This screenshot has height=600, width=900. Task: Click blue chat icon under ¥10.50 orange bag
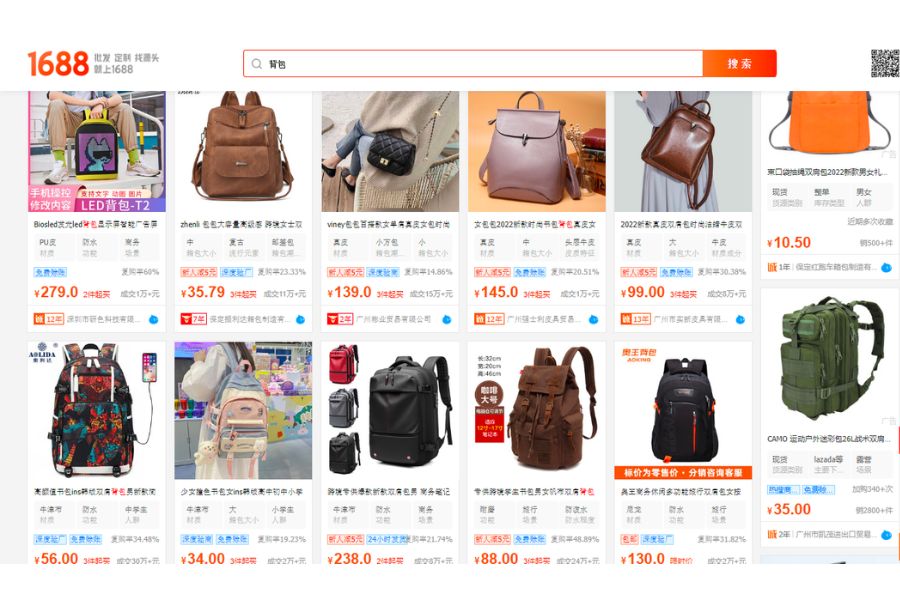[886, 268]
